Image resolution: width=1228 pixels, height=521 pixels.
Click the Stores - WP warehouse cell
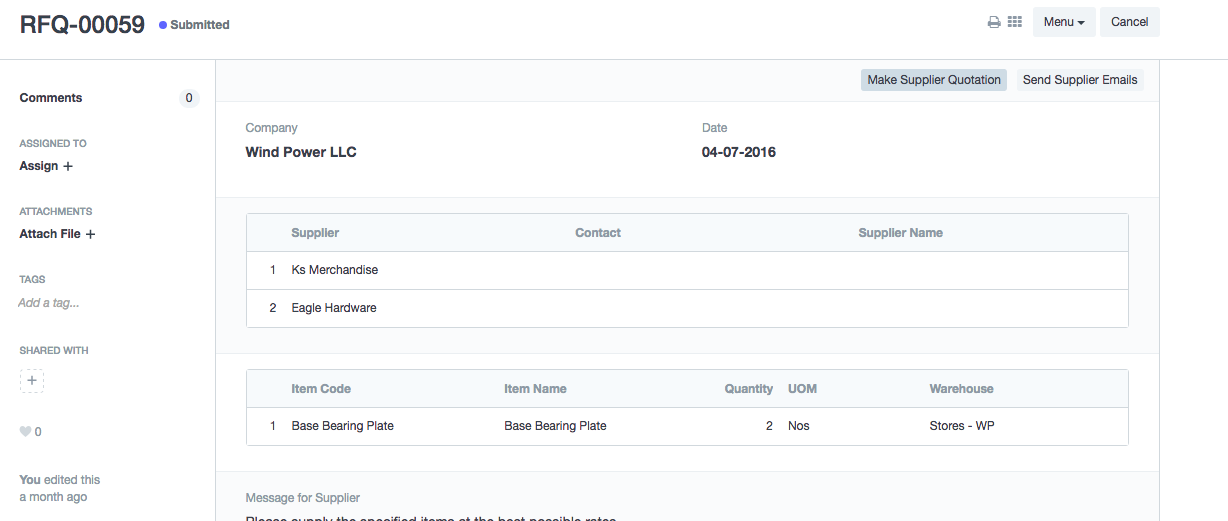pos(961,426)
